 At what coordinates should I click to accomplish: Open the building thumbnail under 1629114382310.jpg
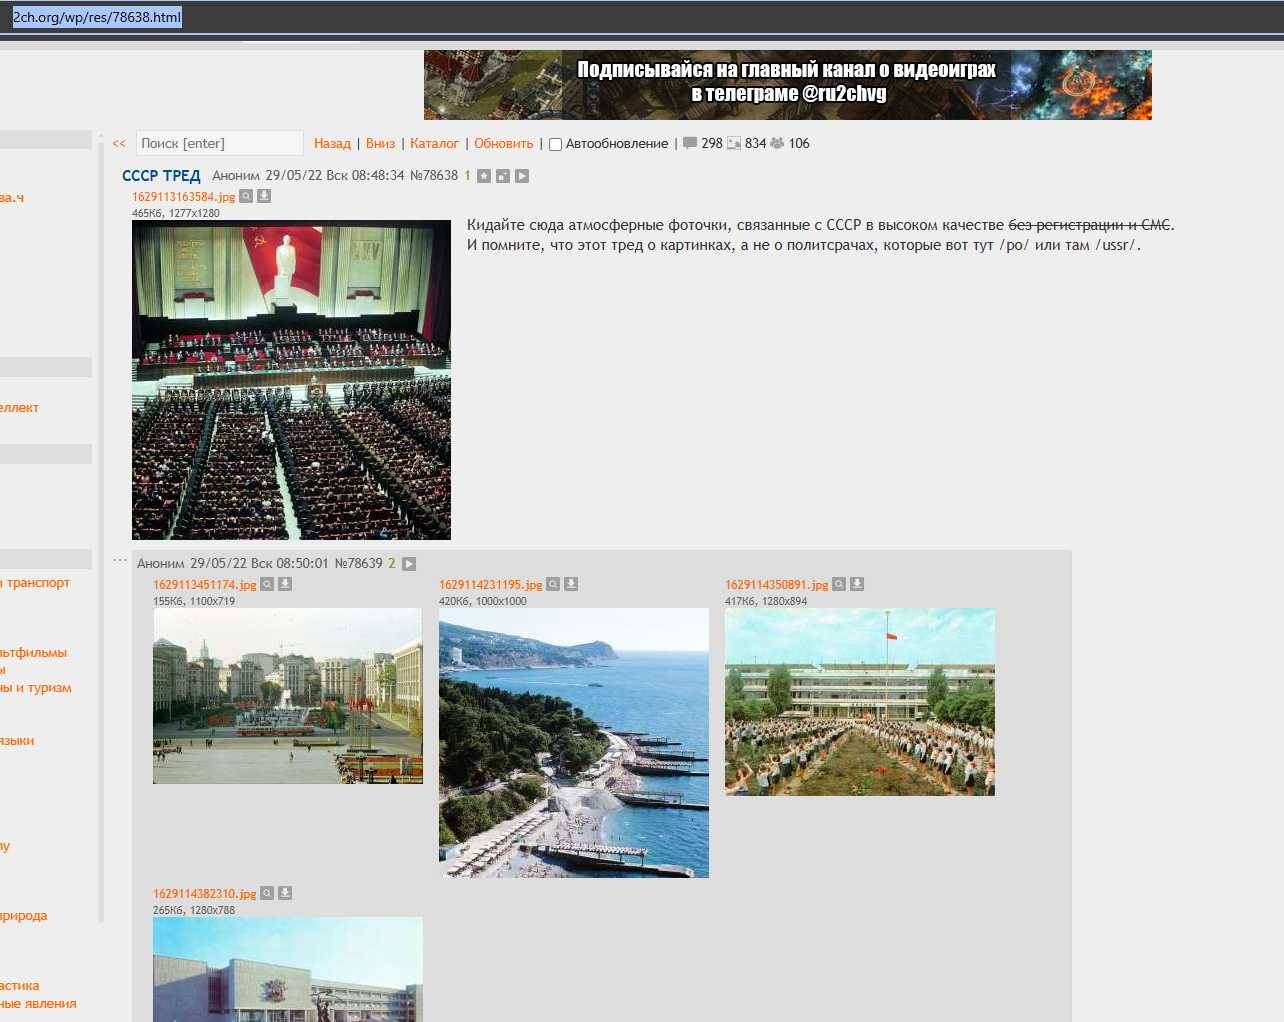point(288,969)
